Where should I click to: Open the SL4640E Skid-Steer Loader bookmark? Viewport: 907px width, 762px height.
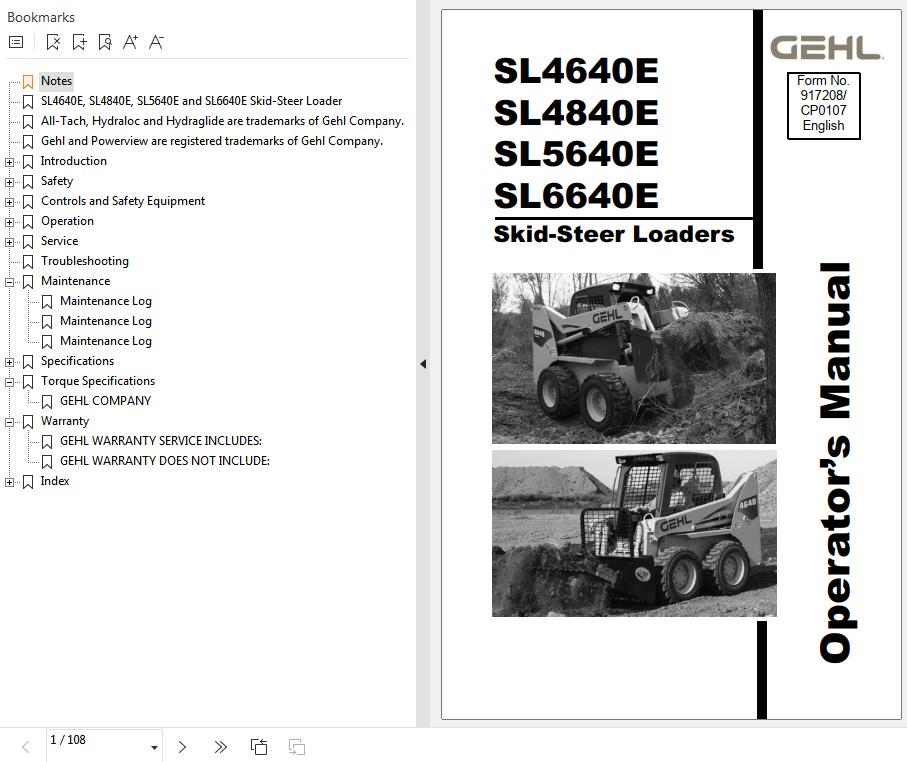coord(191,101)
